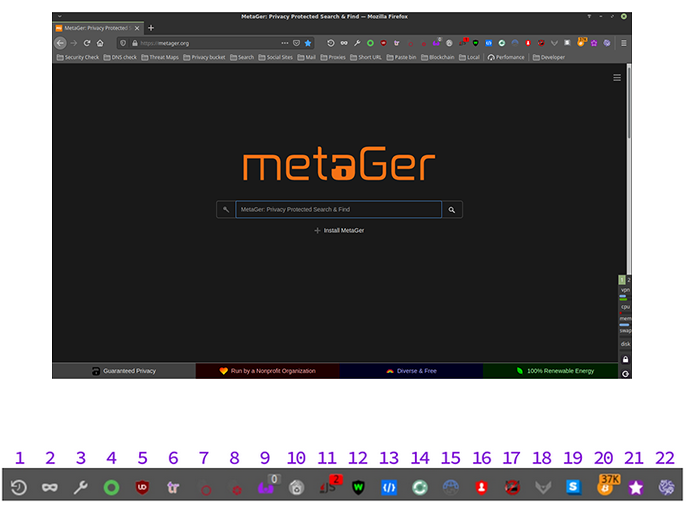This screenshot has height=512, width=694.
Task: Open the Blockchain bookmarks folder
Action: click(437, 57)
